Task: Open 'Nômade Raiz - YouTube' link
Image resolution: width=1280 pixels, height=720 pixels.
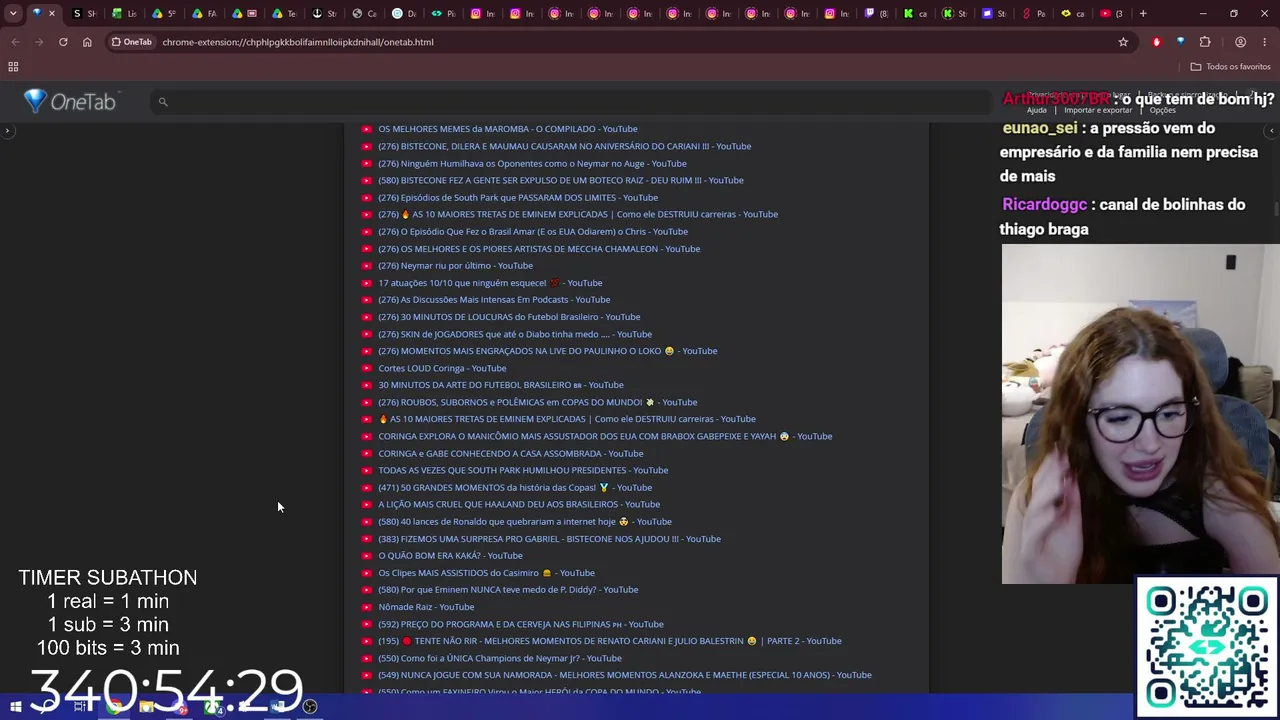Action: pos(426,607)
